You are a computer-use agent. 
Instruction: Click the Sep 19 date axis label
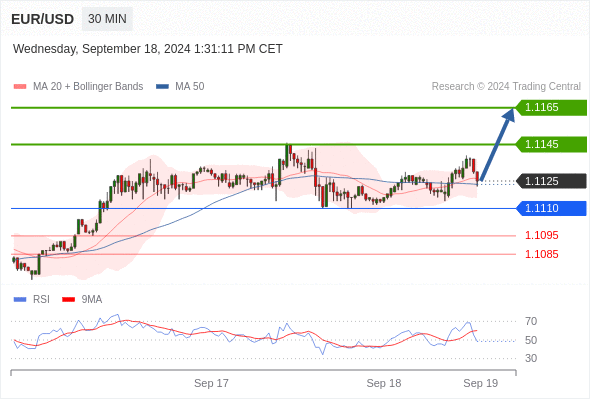481,383
